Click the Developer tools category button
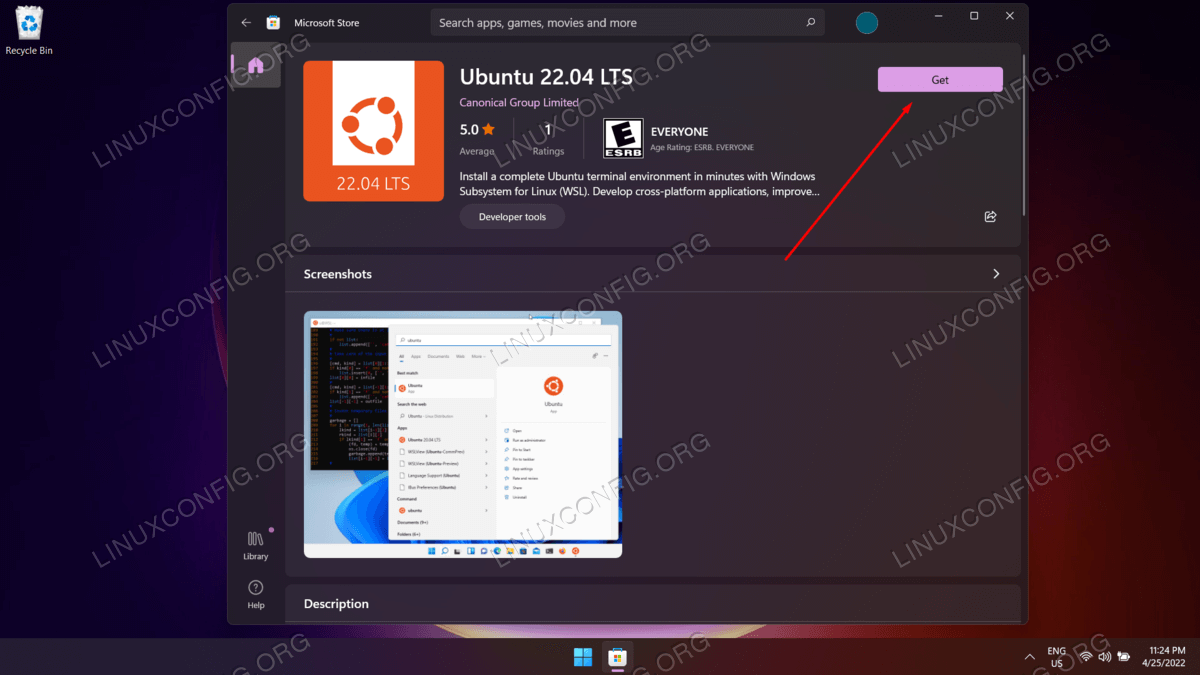 512,217
